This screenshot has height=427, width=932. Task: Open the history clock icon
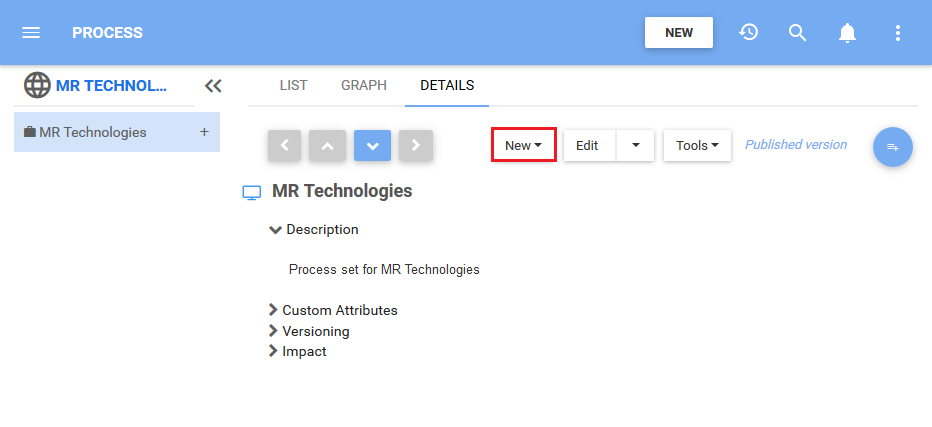click(748, 32)
